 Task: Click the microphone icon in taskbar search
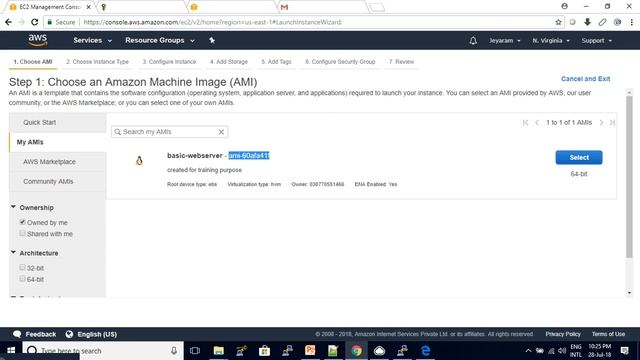tap(174, 351)
